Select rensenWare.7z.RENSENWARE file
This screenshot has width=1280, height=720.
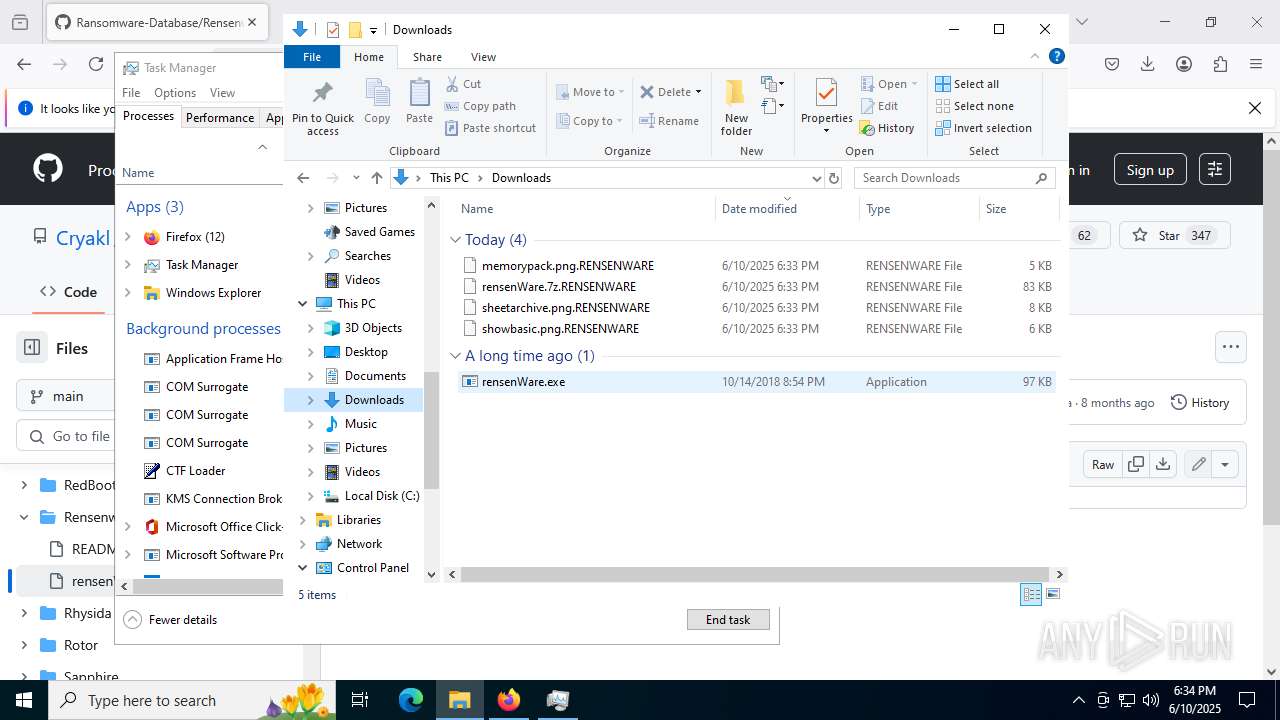(757, 287)
